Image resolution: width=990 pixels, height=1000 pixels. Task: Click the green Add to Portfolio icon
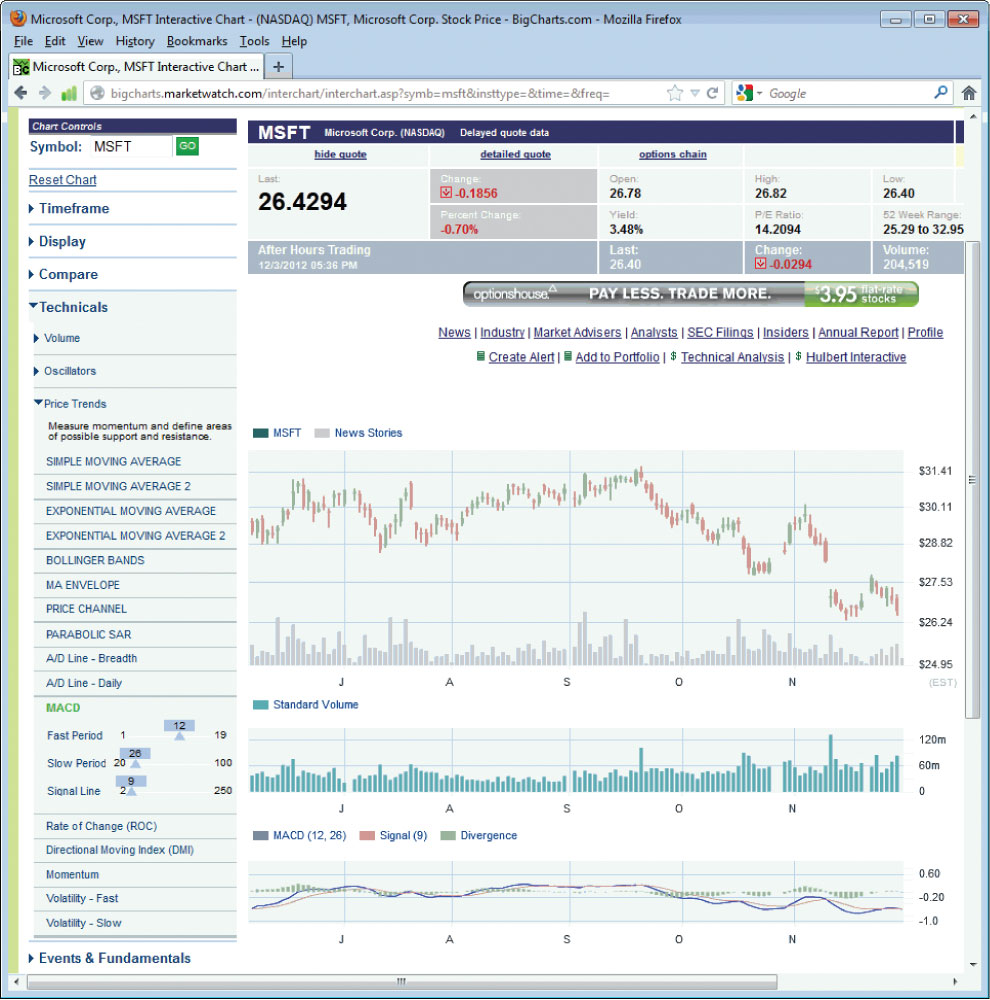click(568, 356)
